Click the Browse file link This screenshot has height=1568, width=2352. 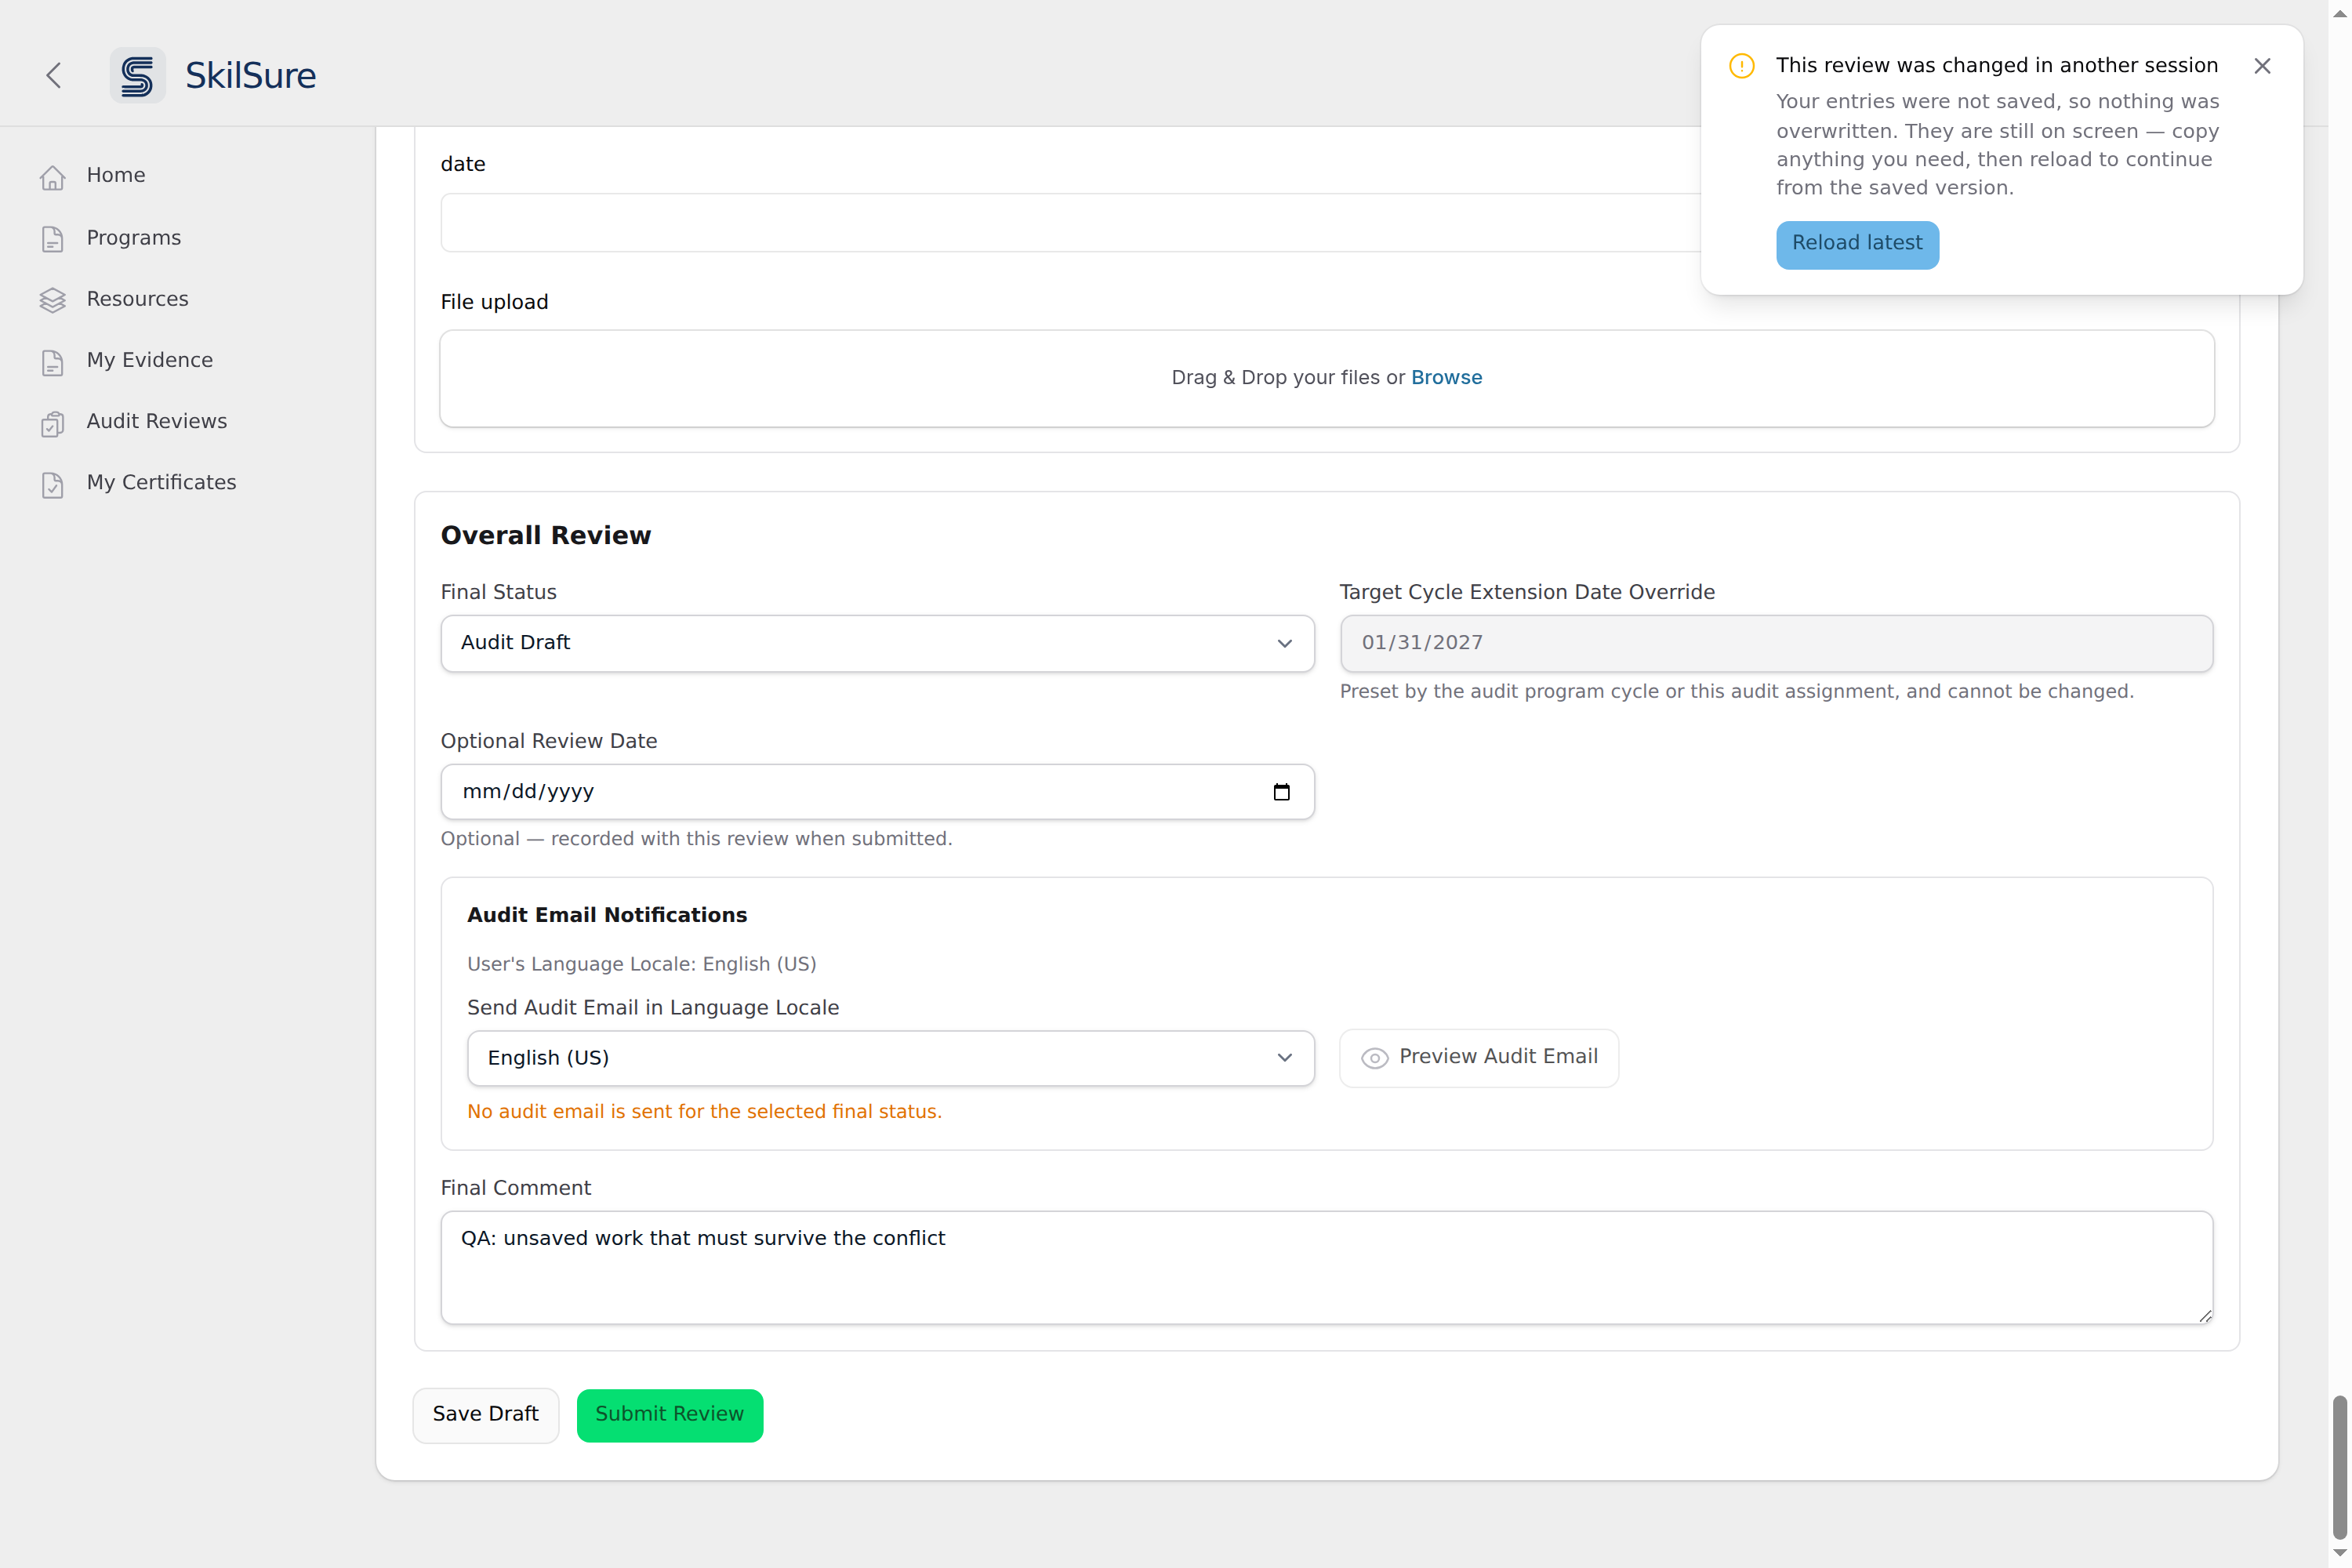point(1446,378)
